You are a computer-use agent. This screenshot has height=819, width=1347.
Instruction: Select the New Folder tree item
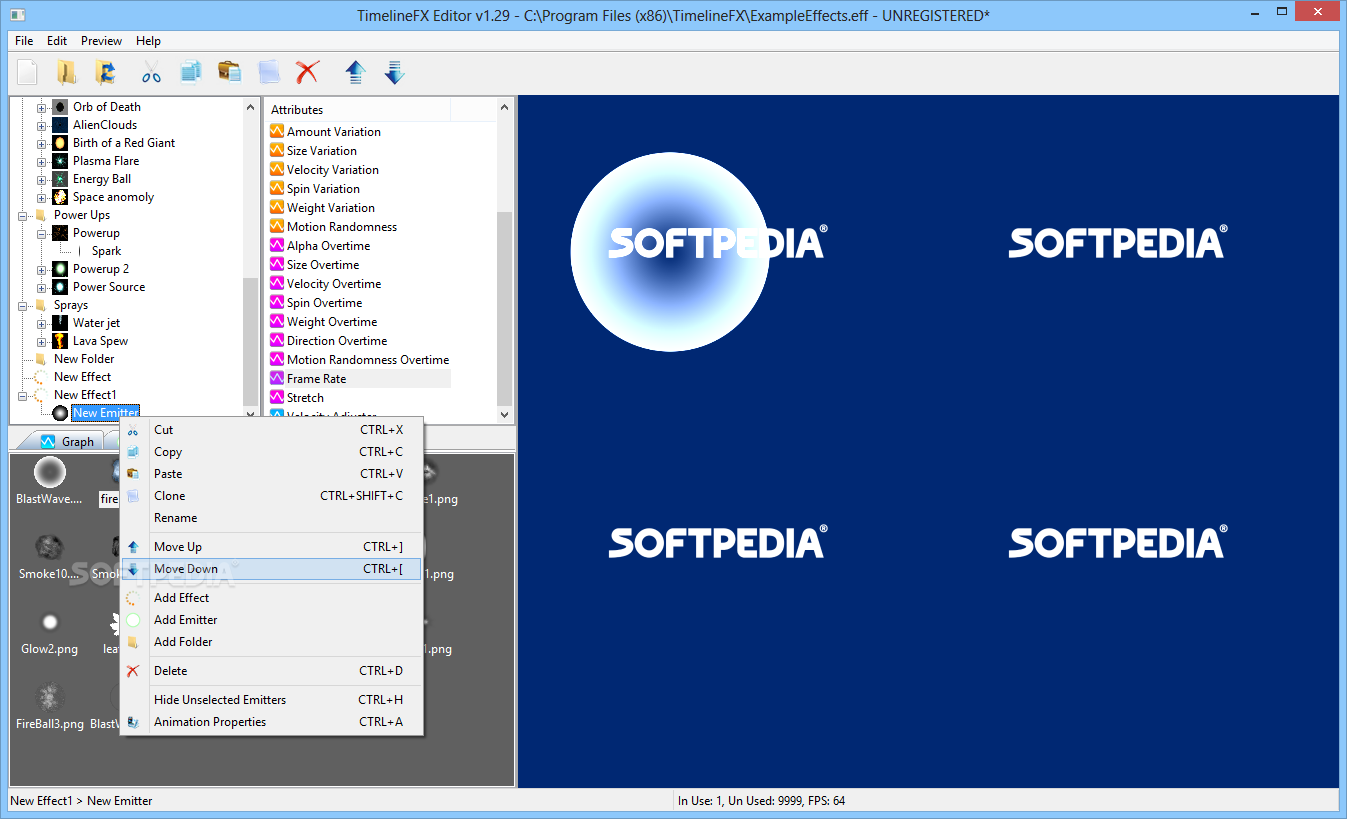coord(84,359)
